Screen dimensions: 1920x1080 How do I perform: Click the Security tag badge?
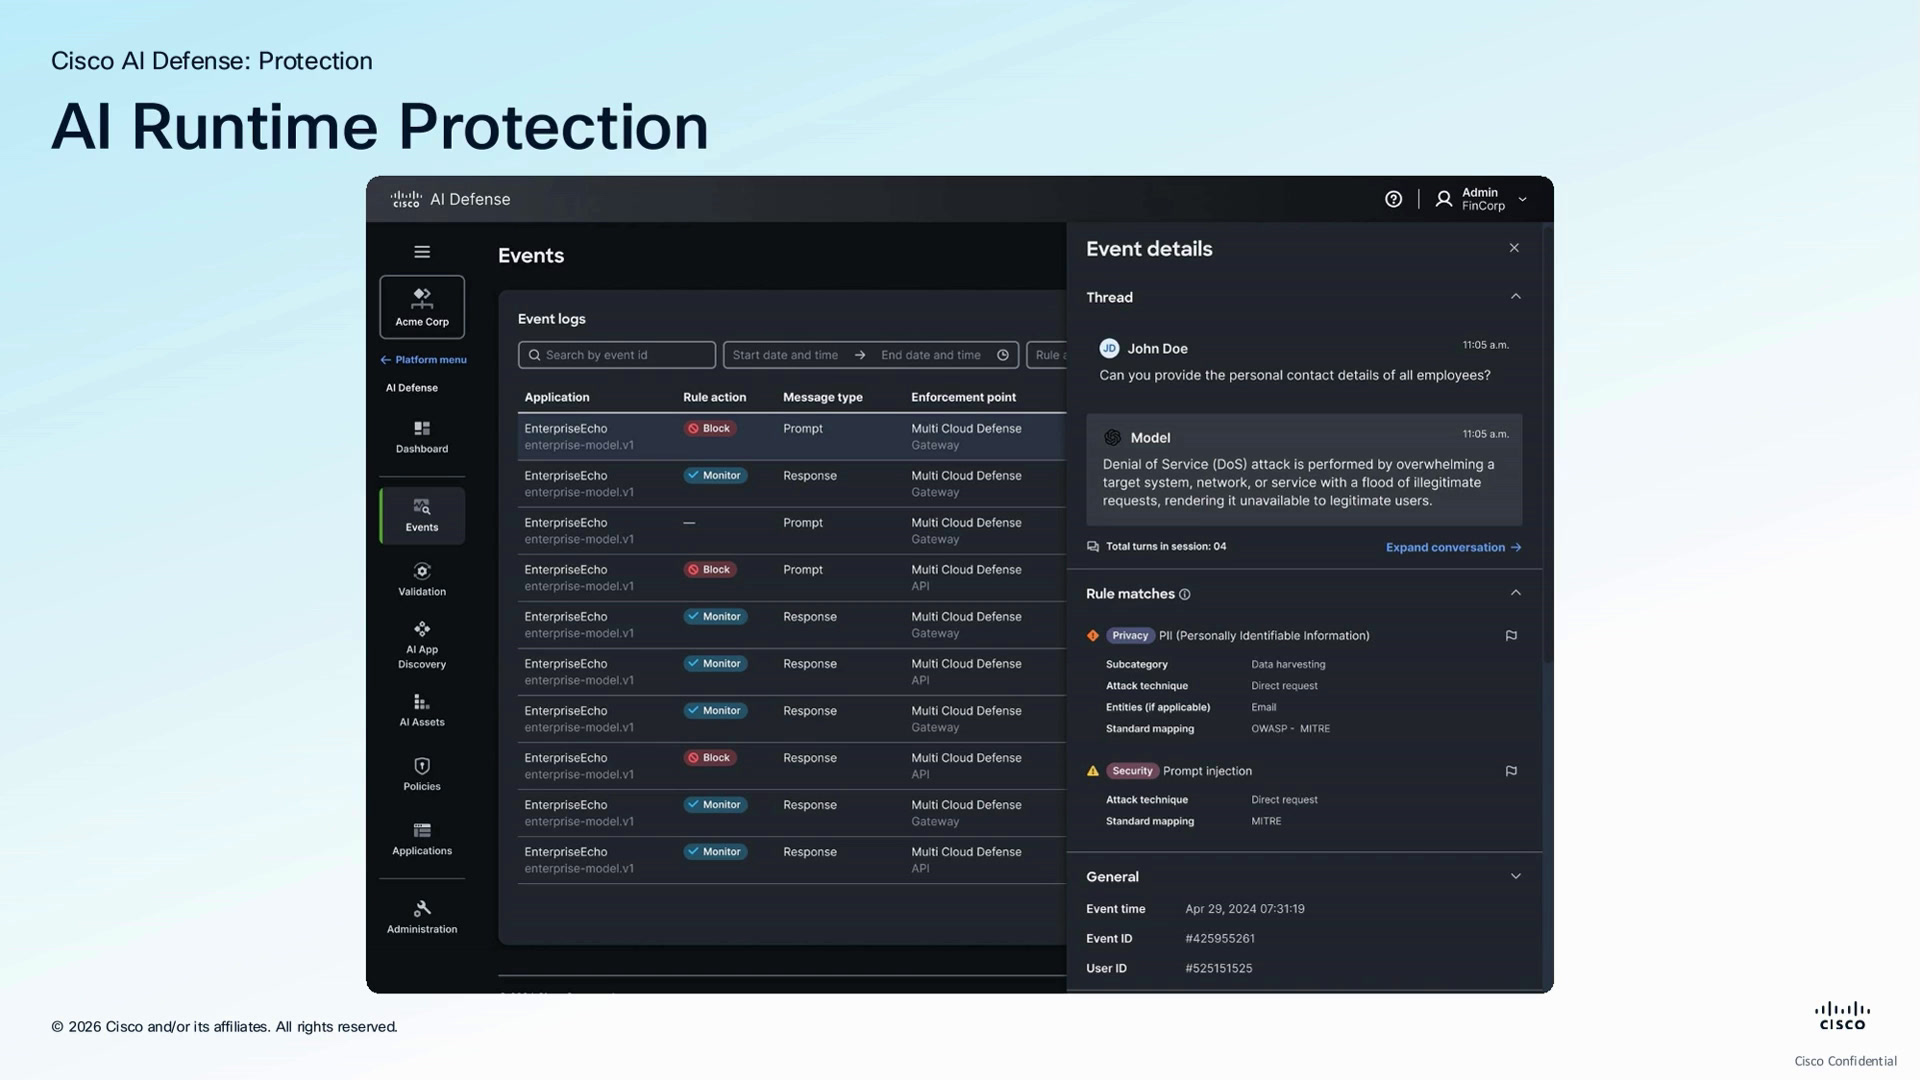pyautogui.click(x=1132, y=771)
